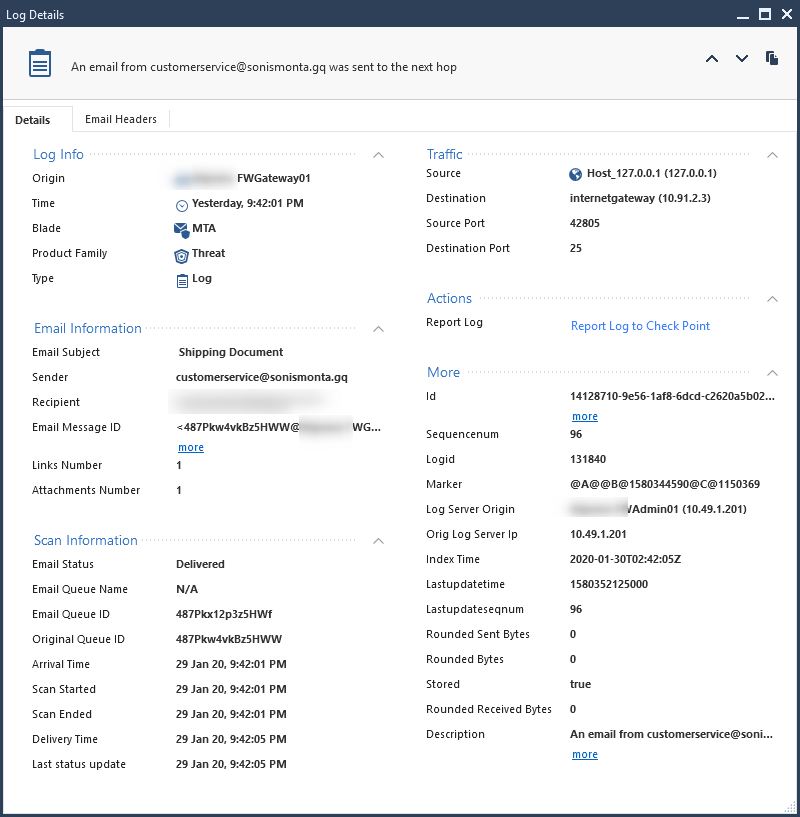Go to previous log with the up arrow

712,59
